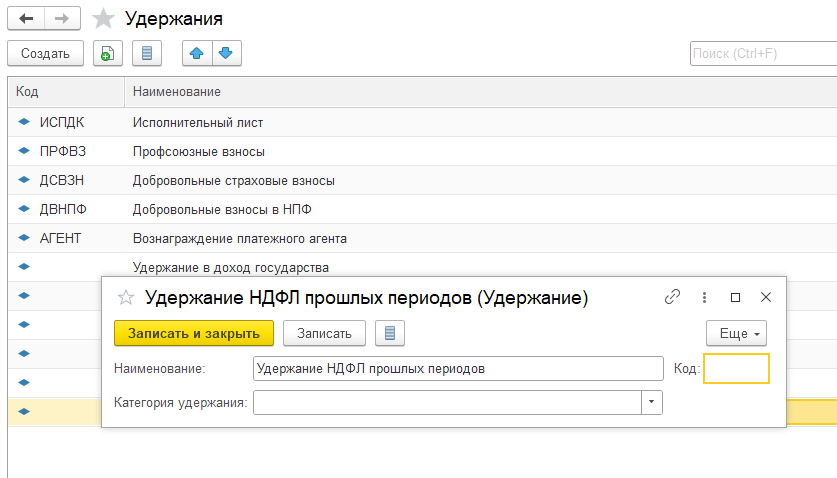Create new item by copying icon

108,53
